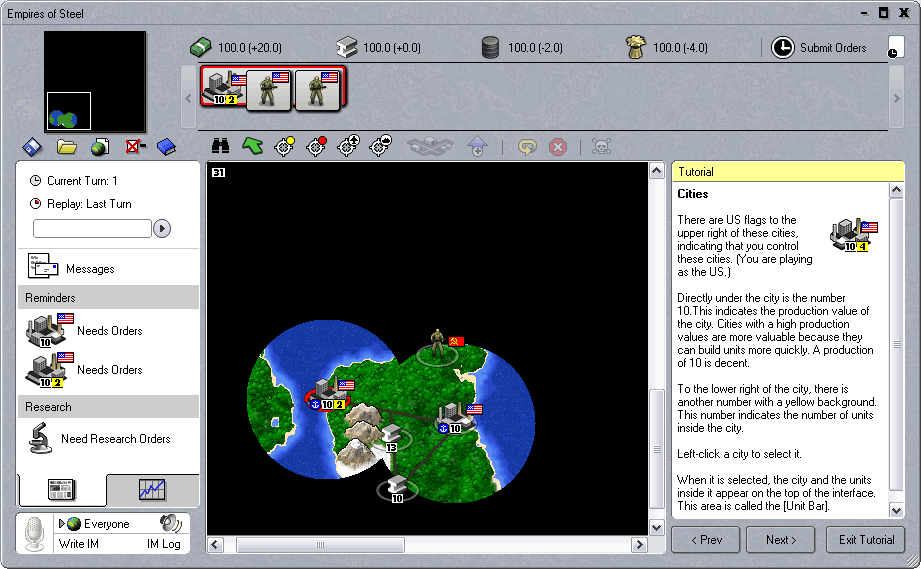Click the crosshair icon with red dot

point(316,147)
